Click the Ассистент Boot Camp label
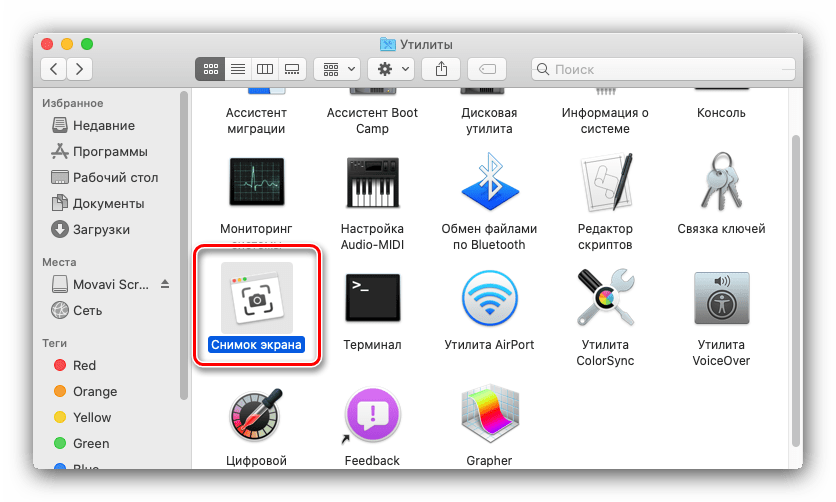836x502 pixels. [372, 120]
